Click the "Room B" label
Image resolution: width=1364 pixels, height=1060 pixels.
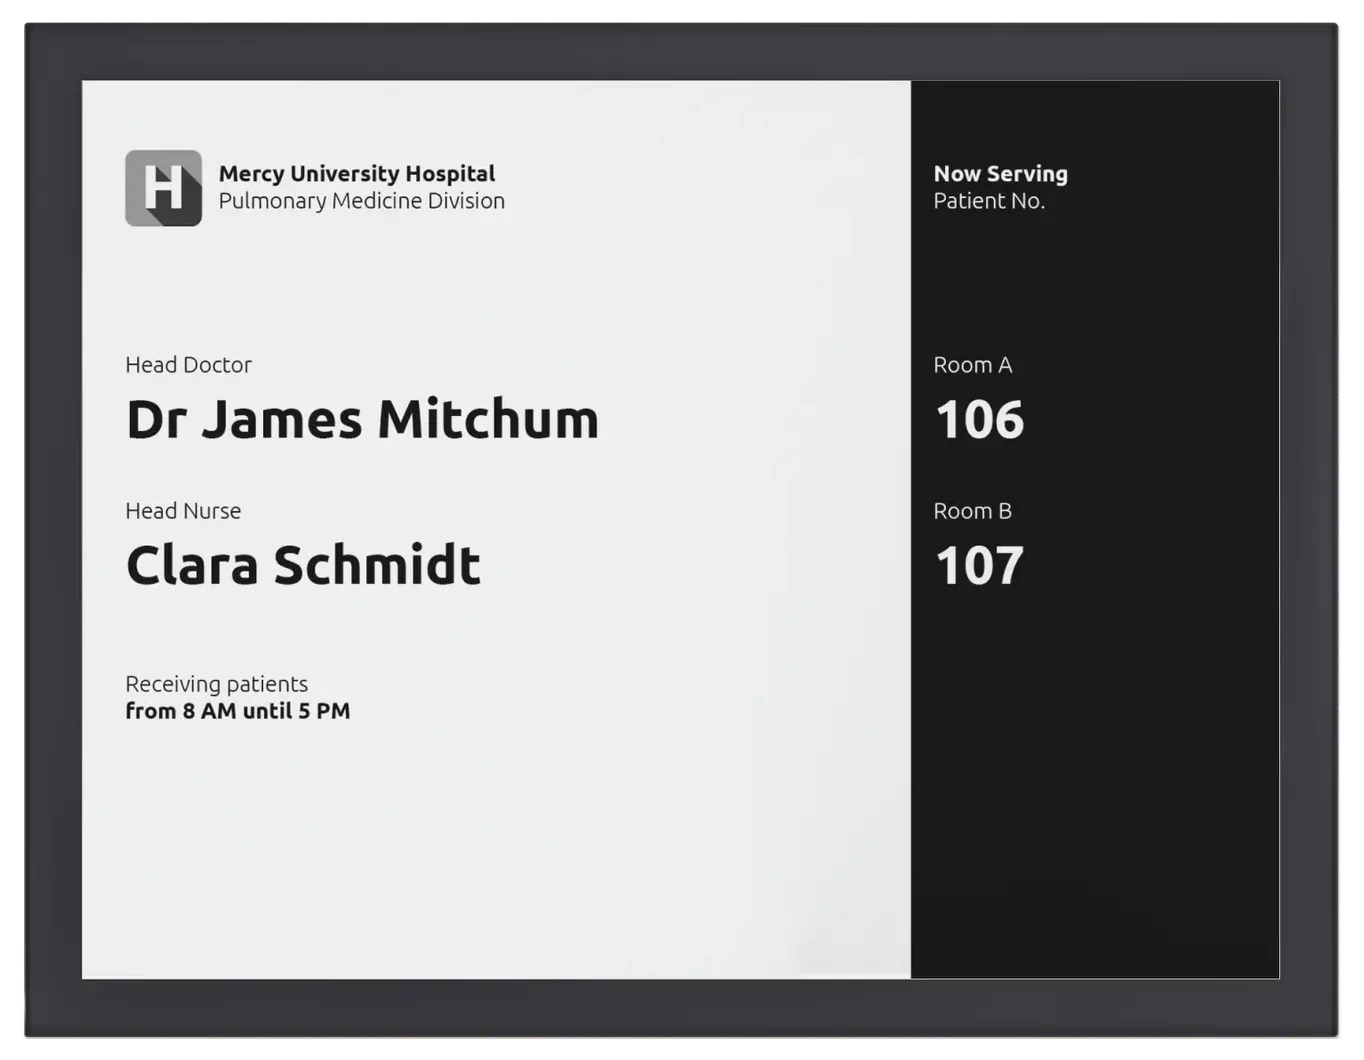coord(973,511)
